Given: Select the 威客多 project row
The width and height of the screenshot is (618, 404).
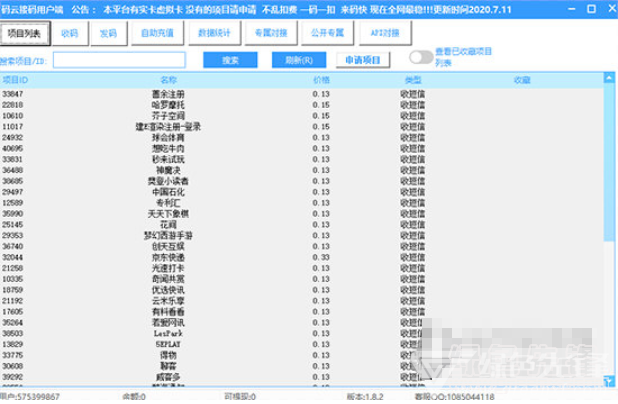Looking at the screenshot, I should 302,377.
